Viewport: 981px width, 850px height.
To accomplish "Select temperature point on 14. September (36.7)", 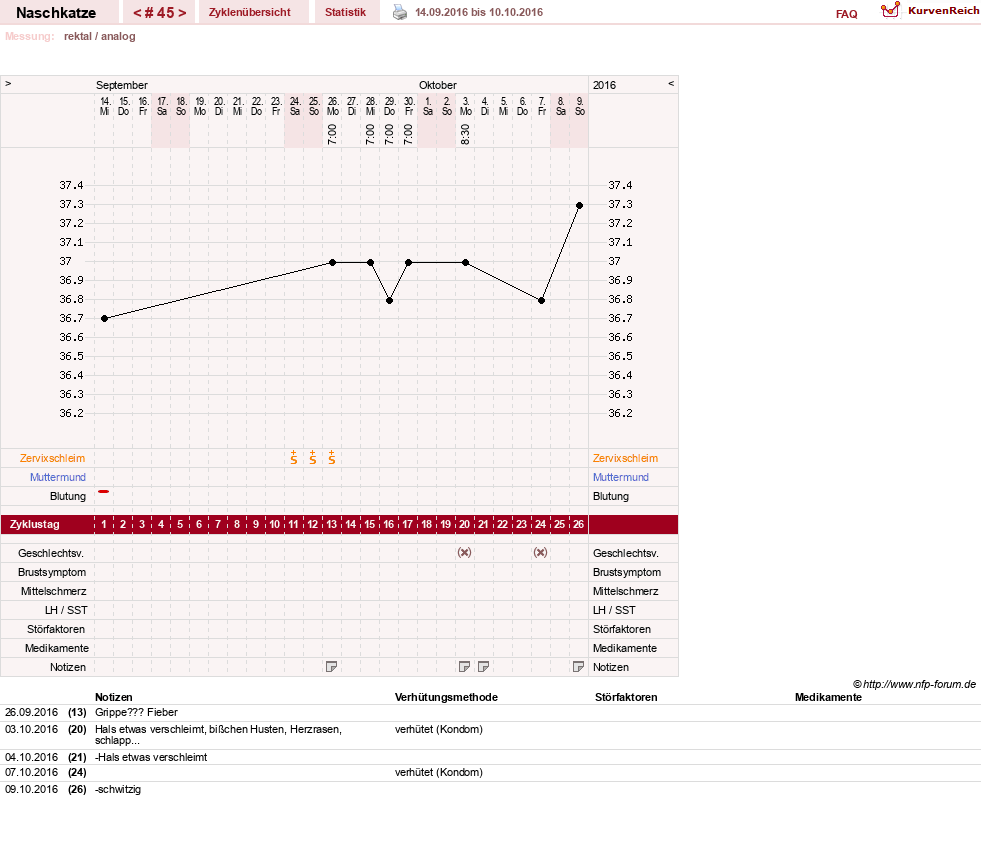I will coord(104,319).
